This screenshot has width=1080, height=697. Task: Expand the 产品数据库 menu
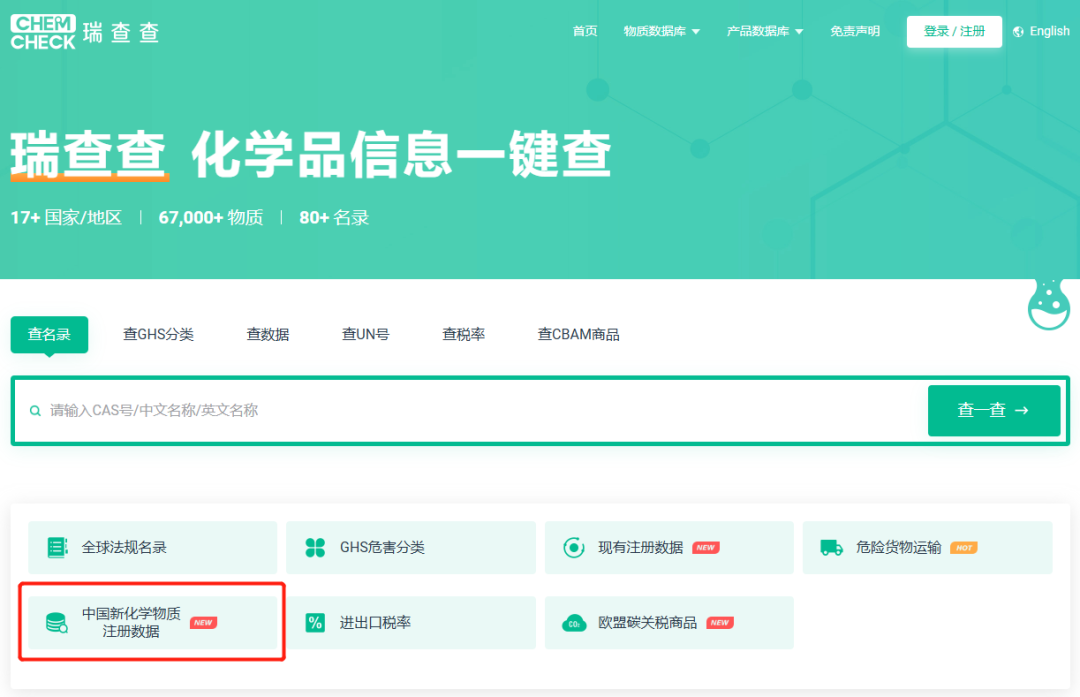click(x=765, y=31)
